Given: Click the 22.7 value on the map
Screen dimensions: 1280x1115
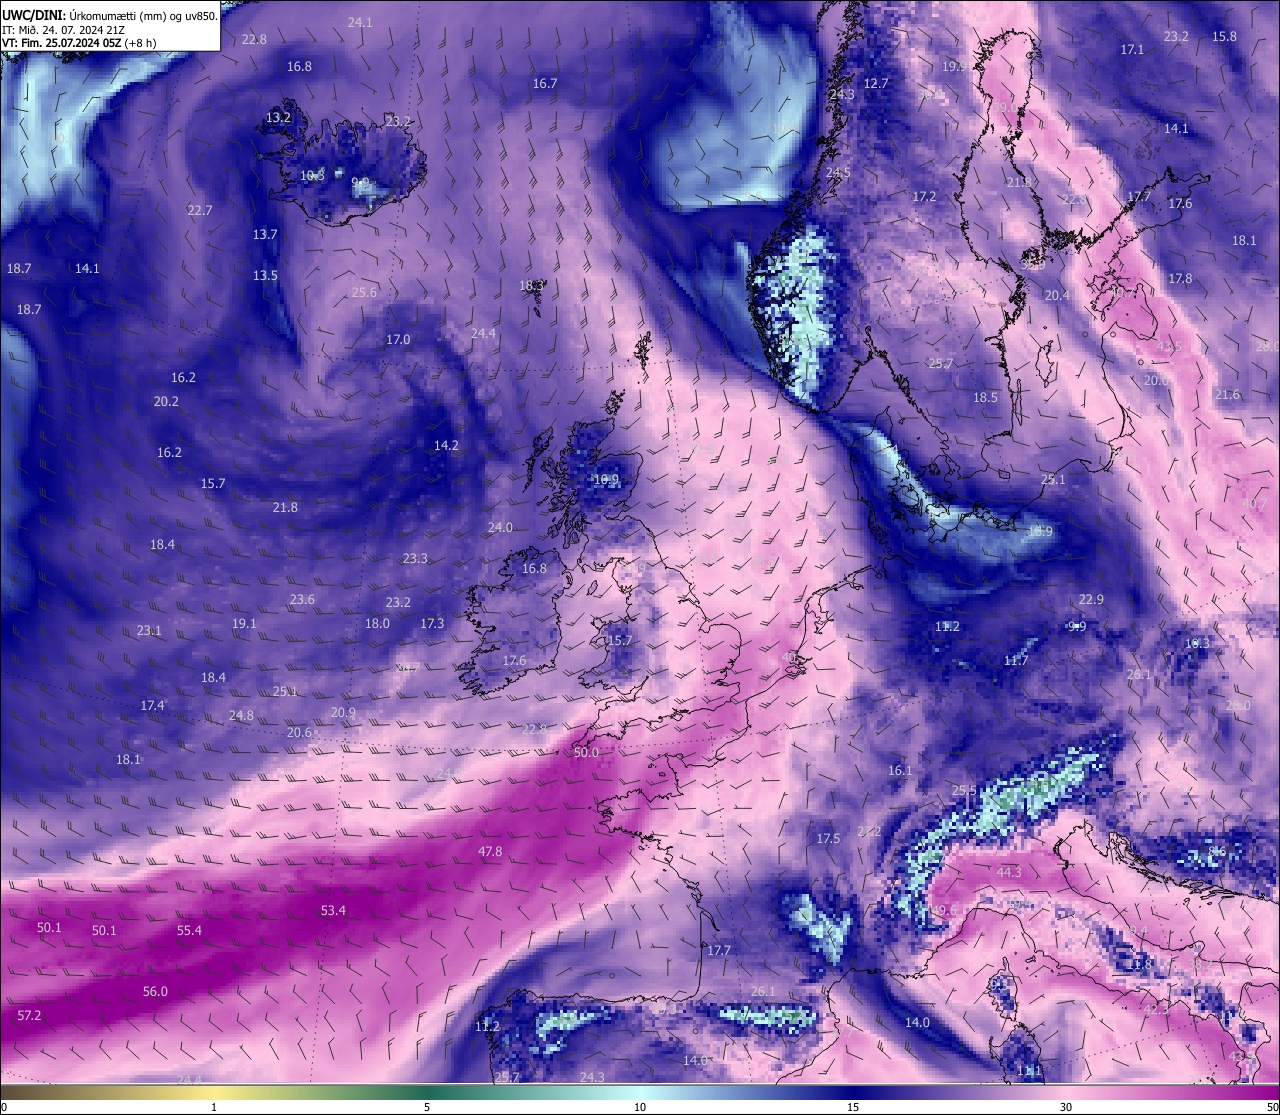Looking at the screenshot, I should click(x=200, y=211).
